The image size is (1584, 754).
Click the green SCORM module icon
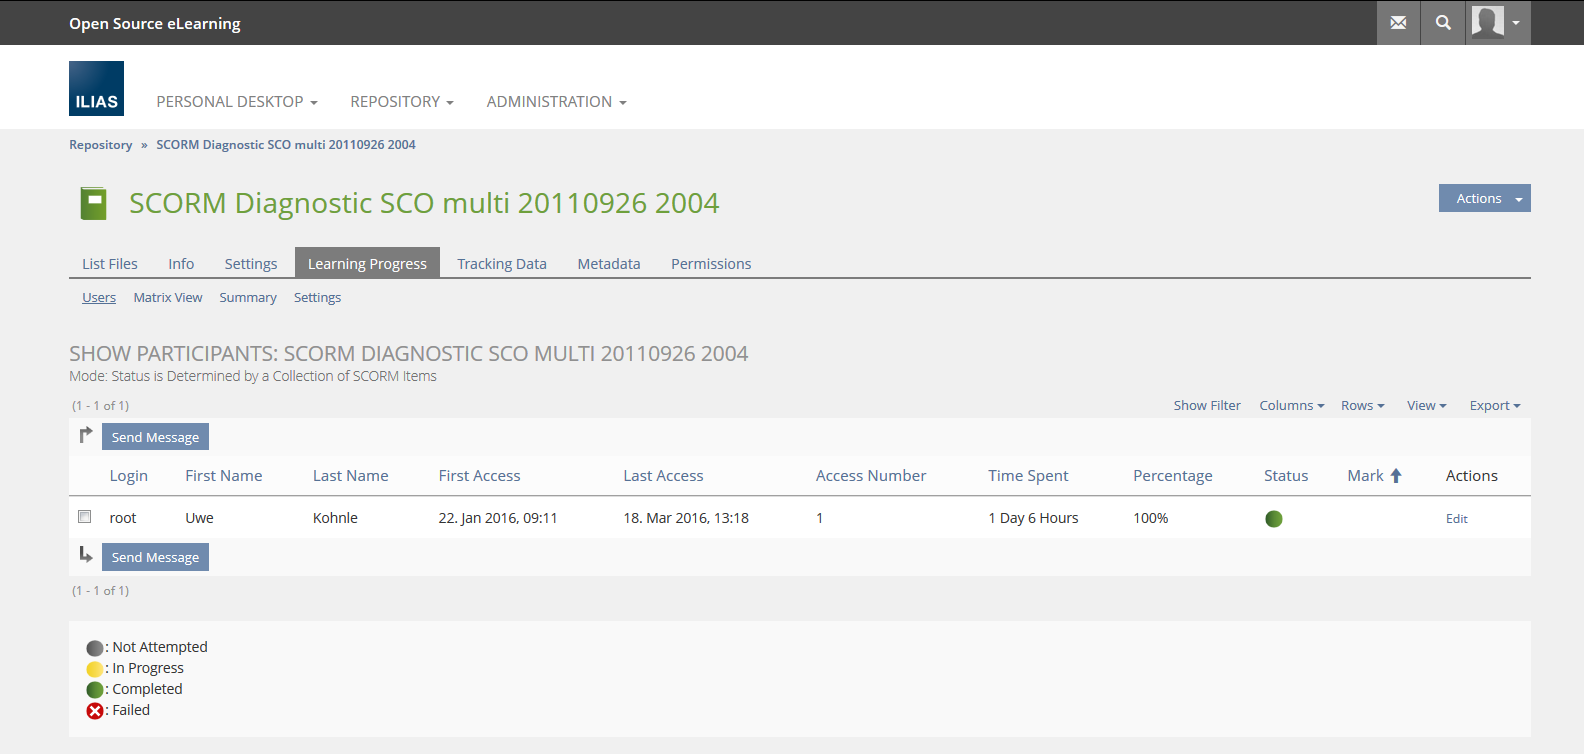[x=93, y=203]
